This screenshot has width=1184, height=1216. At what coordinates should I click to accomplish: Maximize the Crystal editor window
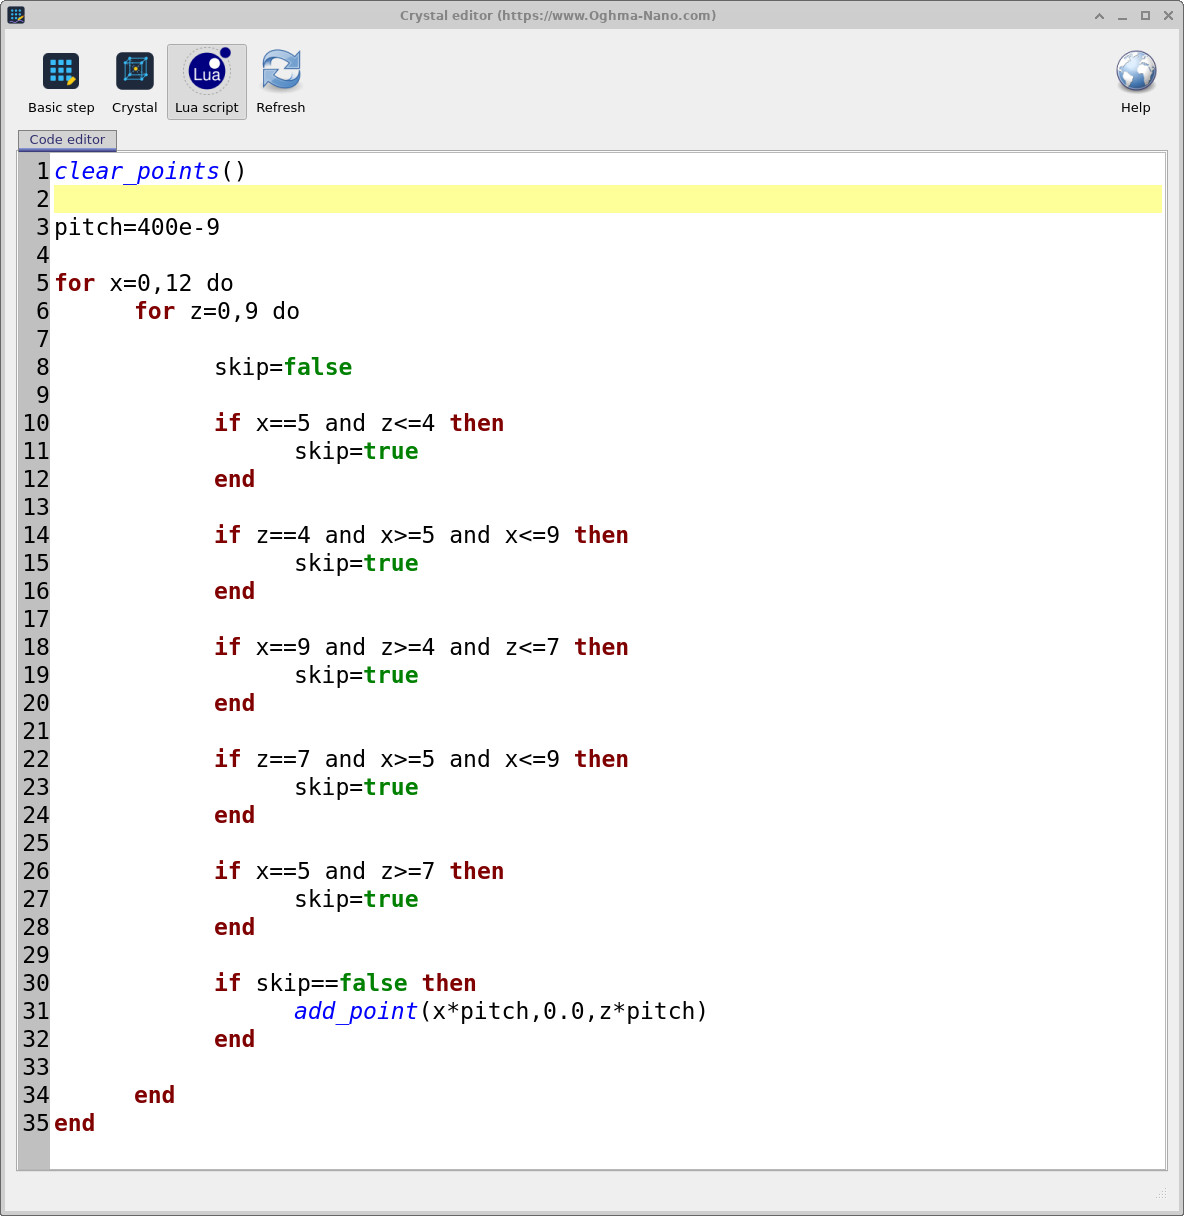[1145, 15]
